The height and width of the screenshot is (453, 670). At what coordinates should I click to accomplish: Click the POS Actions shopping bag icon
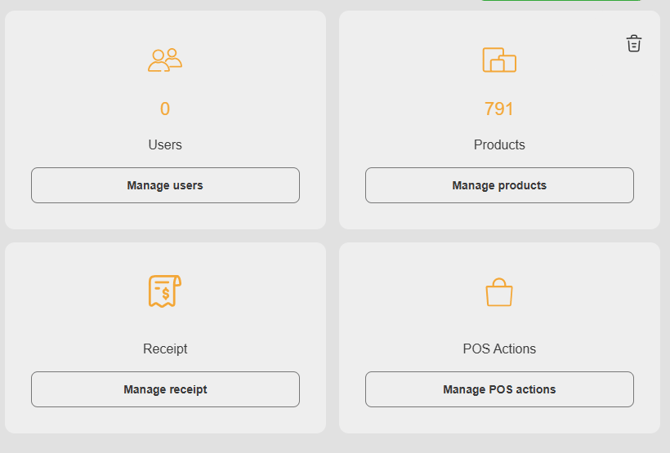pos(499,292)
